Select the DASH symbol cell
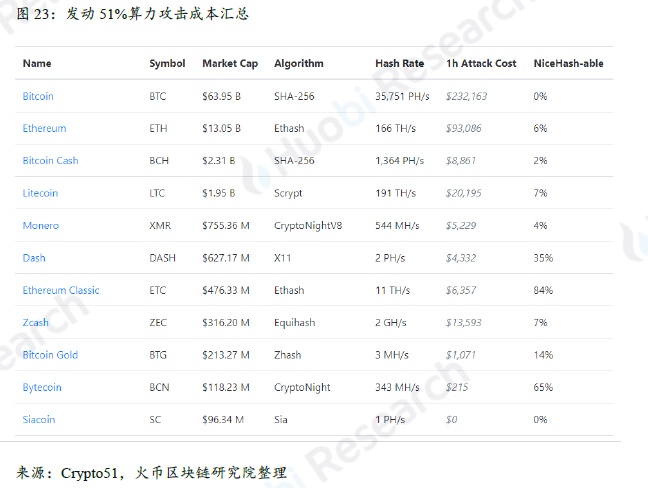The width and height of the screenshot is (648, 488). (162, 258)
